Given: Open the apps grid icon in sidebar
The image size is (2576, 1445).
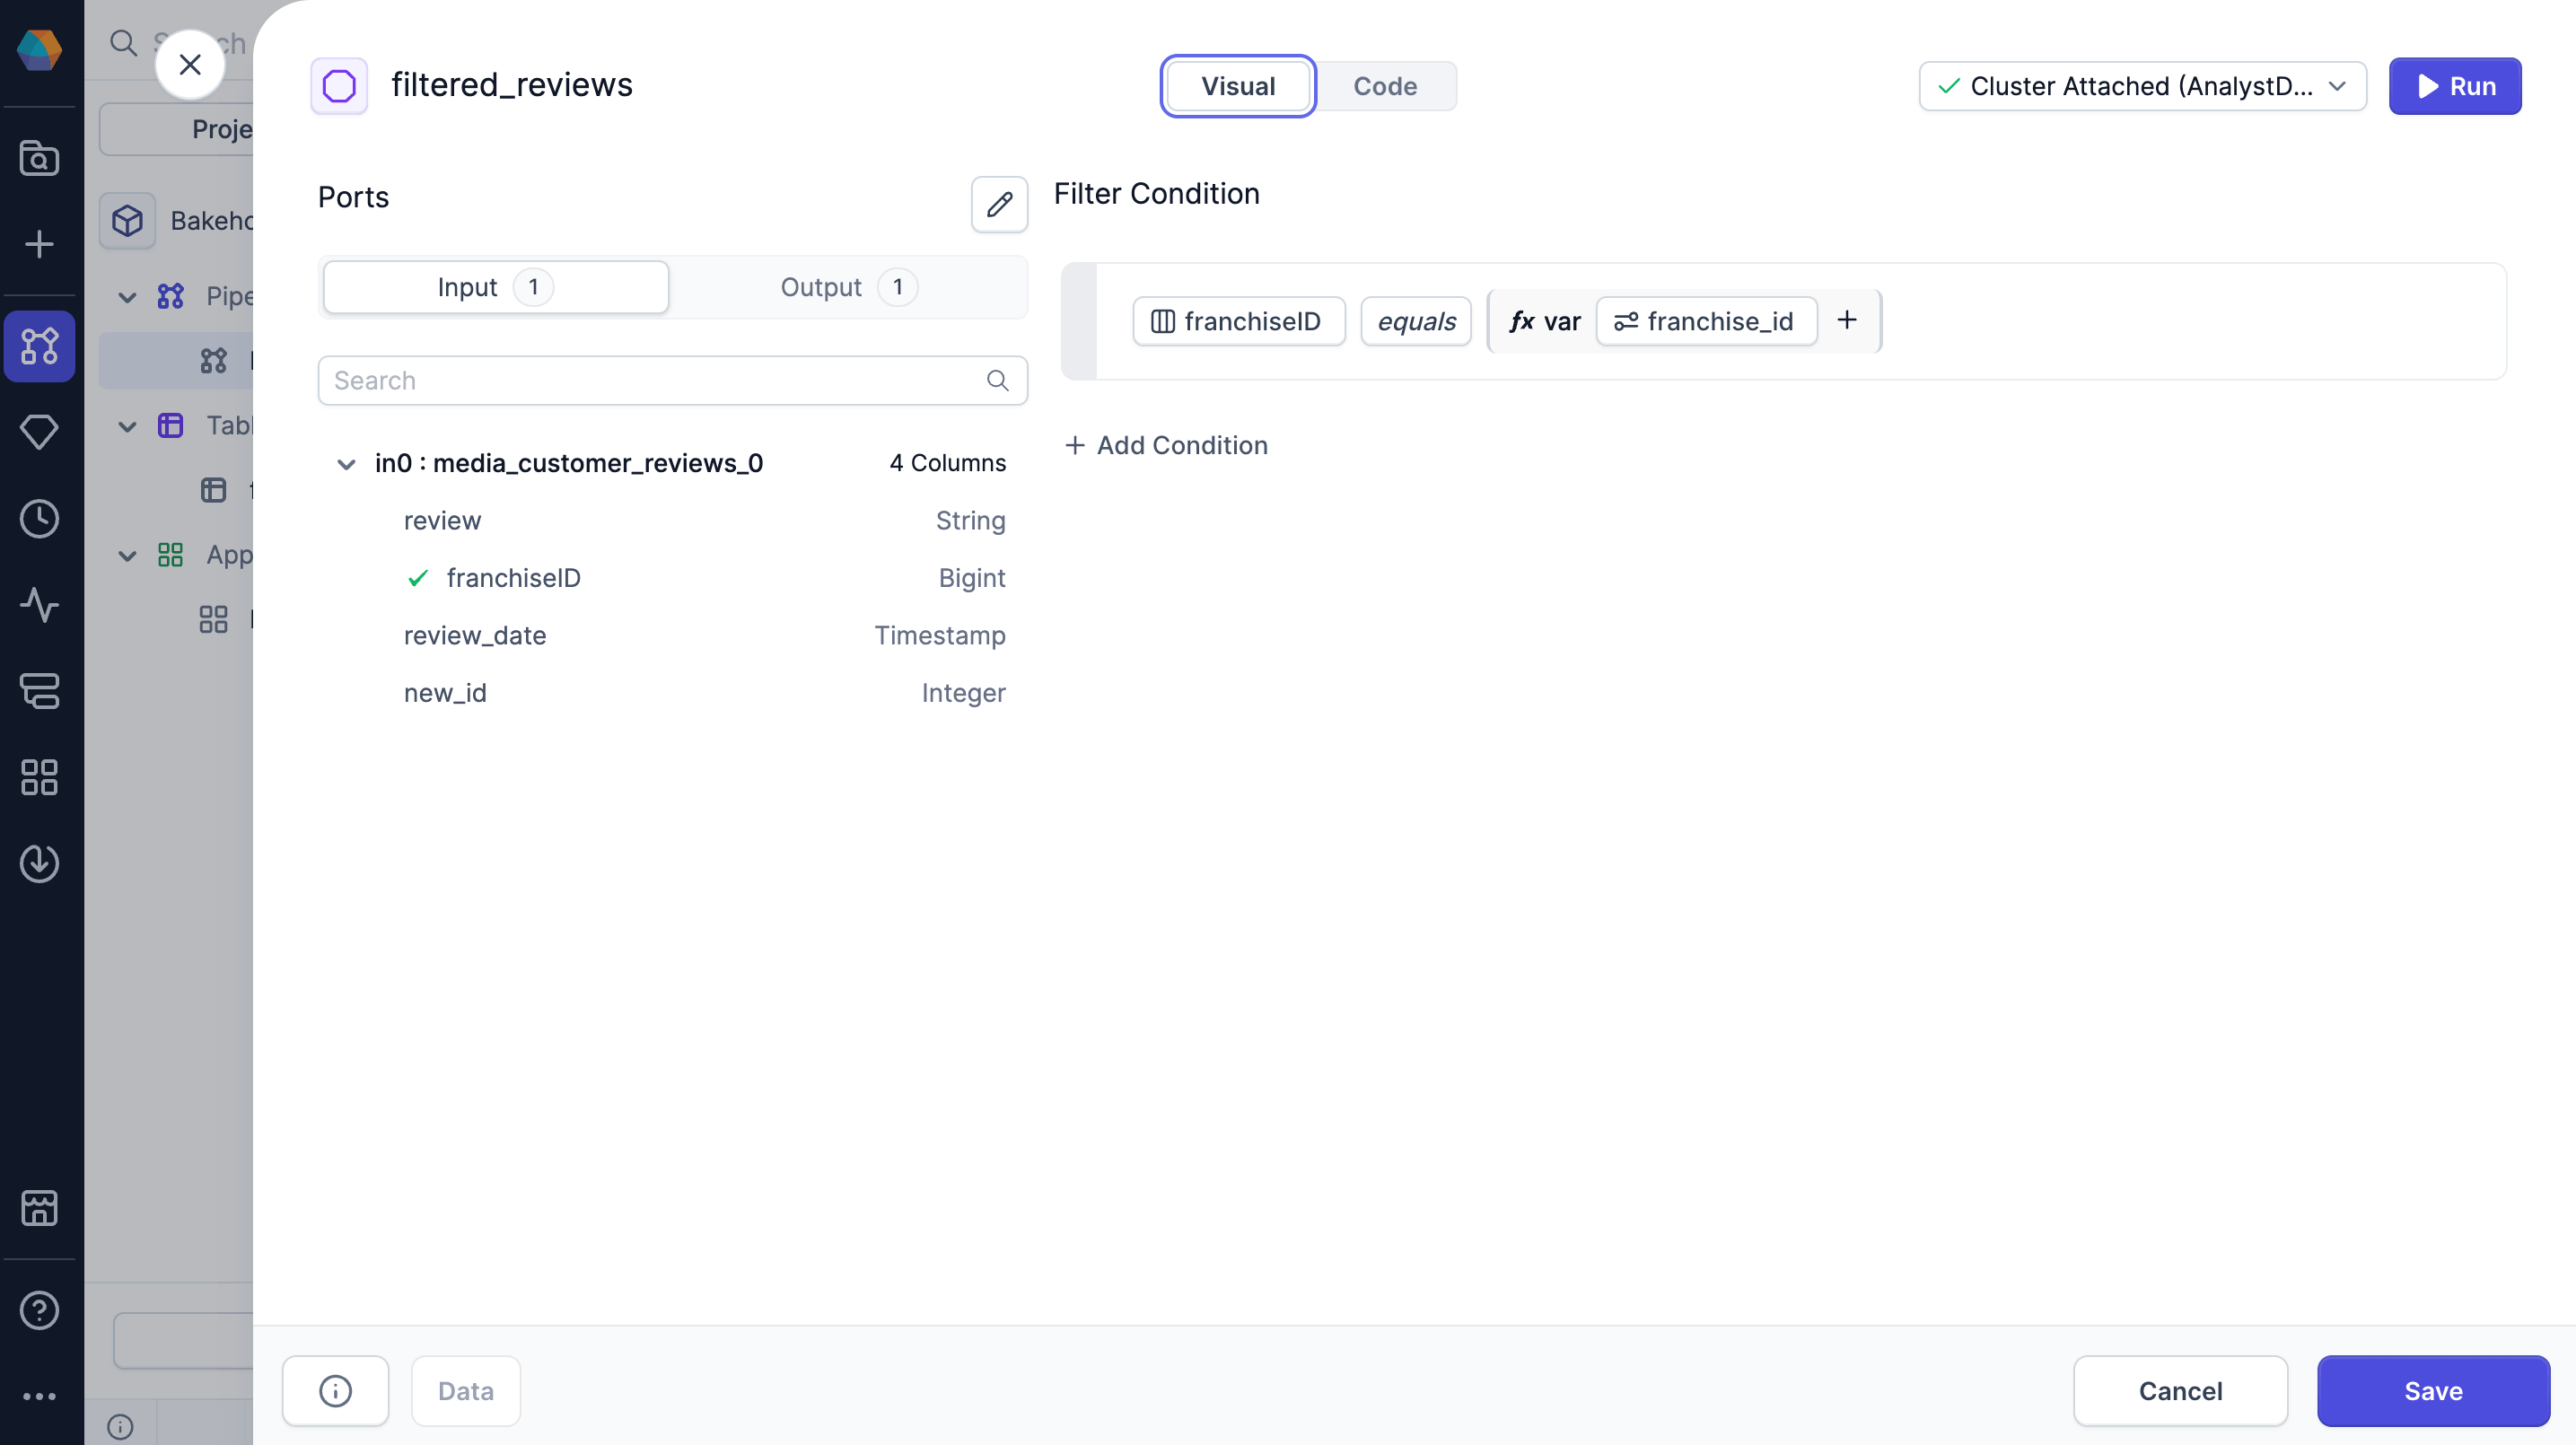Looking at the screenshot, I should (x=40, y=778).
